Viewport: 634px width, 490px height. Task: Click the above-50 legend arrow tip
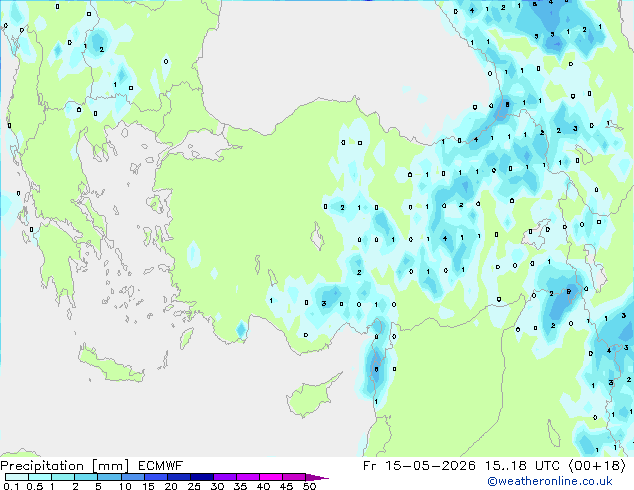317,477
